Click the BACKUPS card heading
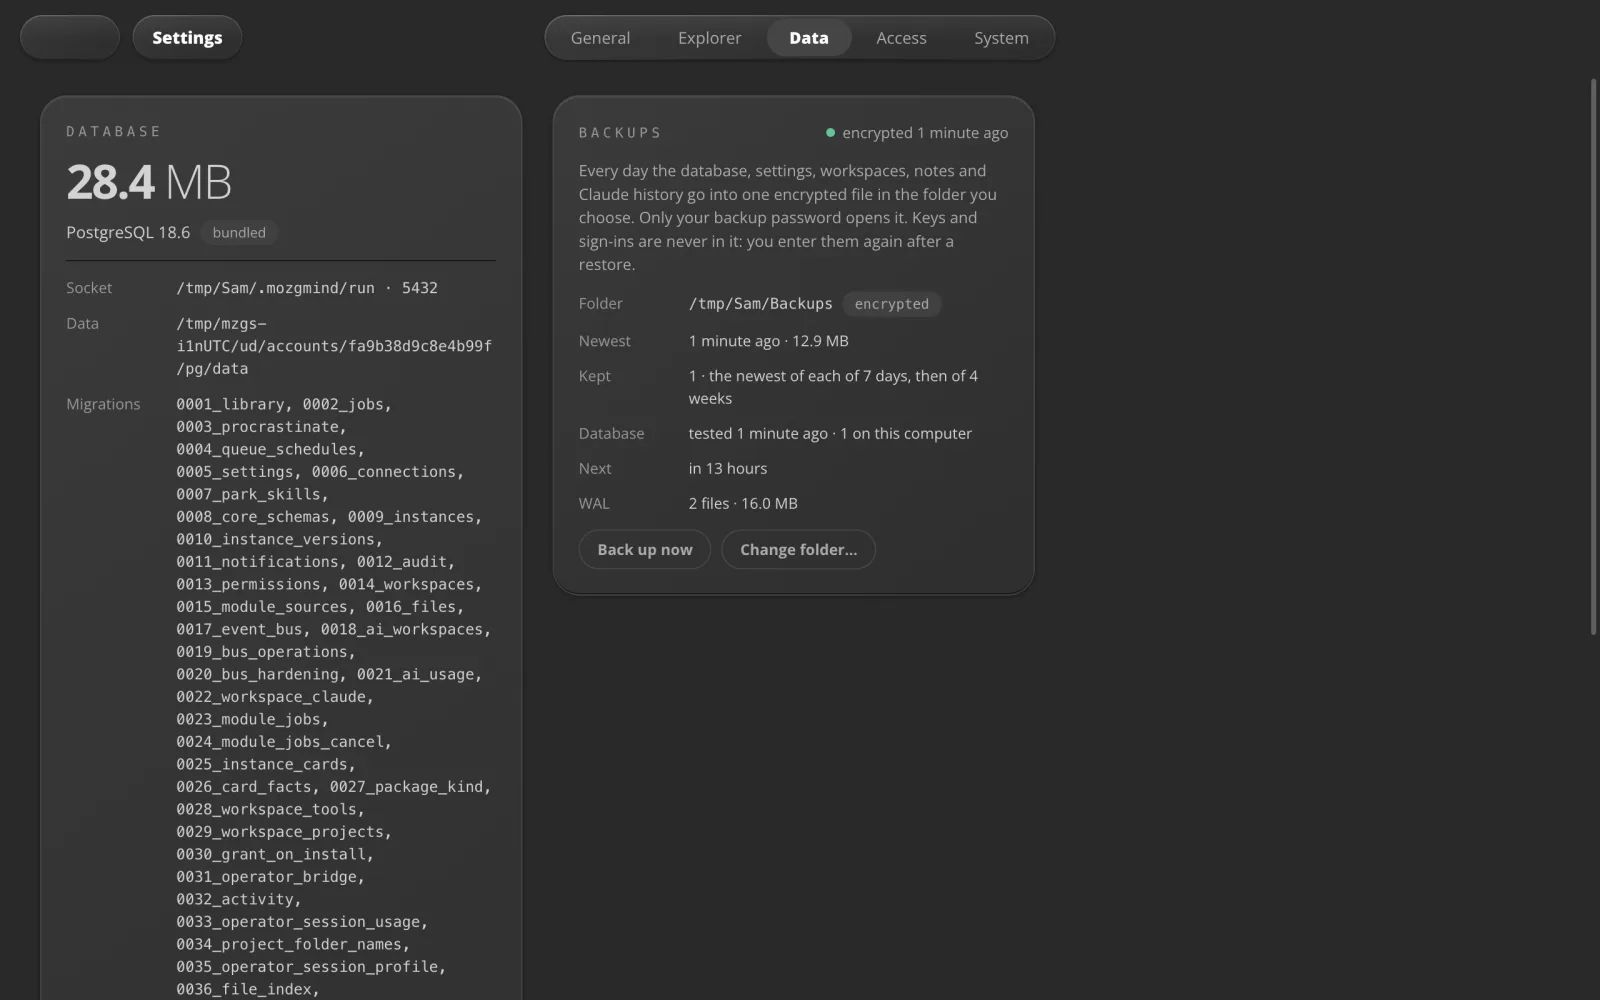 pos(620,133)
